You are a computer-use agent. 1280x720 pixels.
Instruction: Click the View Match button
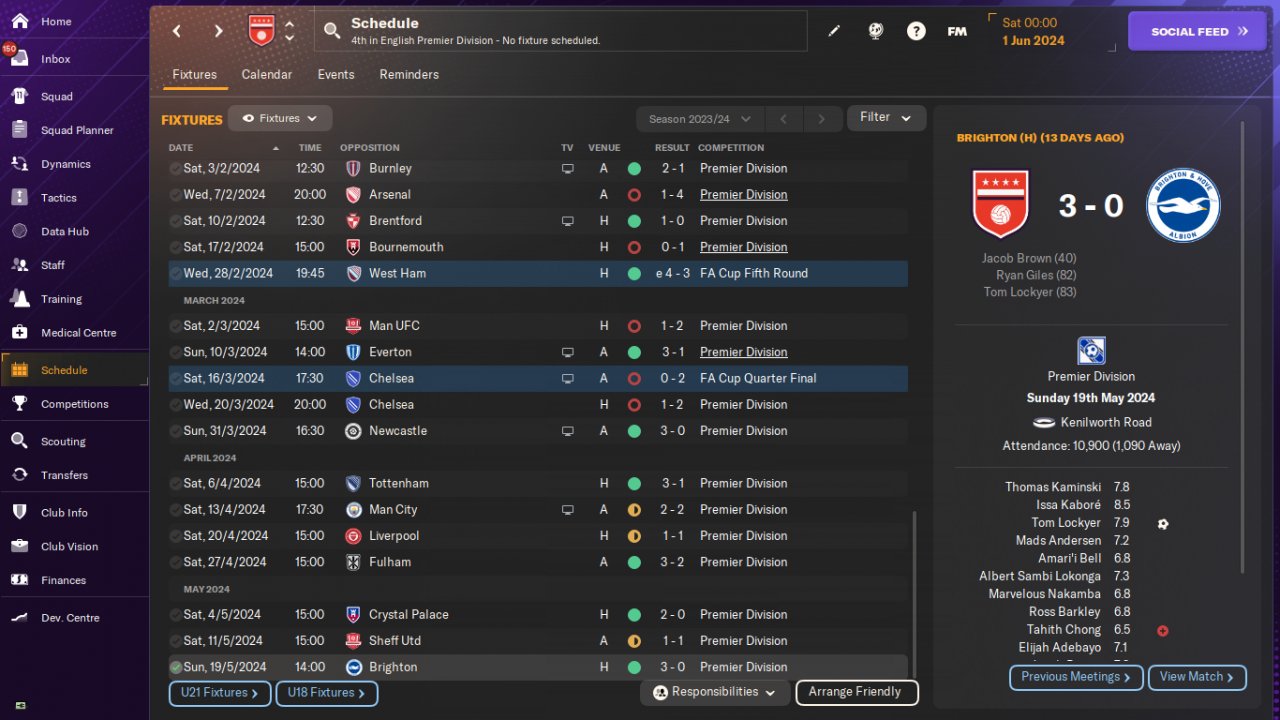1197,677
